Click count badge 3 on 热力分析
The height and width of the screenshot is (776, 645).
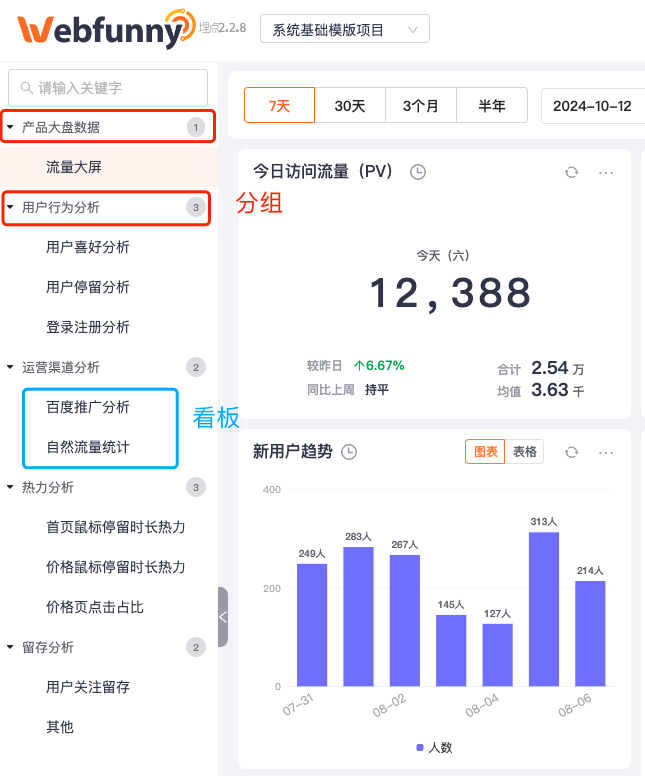(196, 487)
